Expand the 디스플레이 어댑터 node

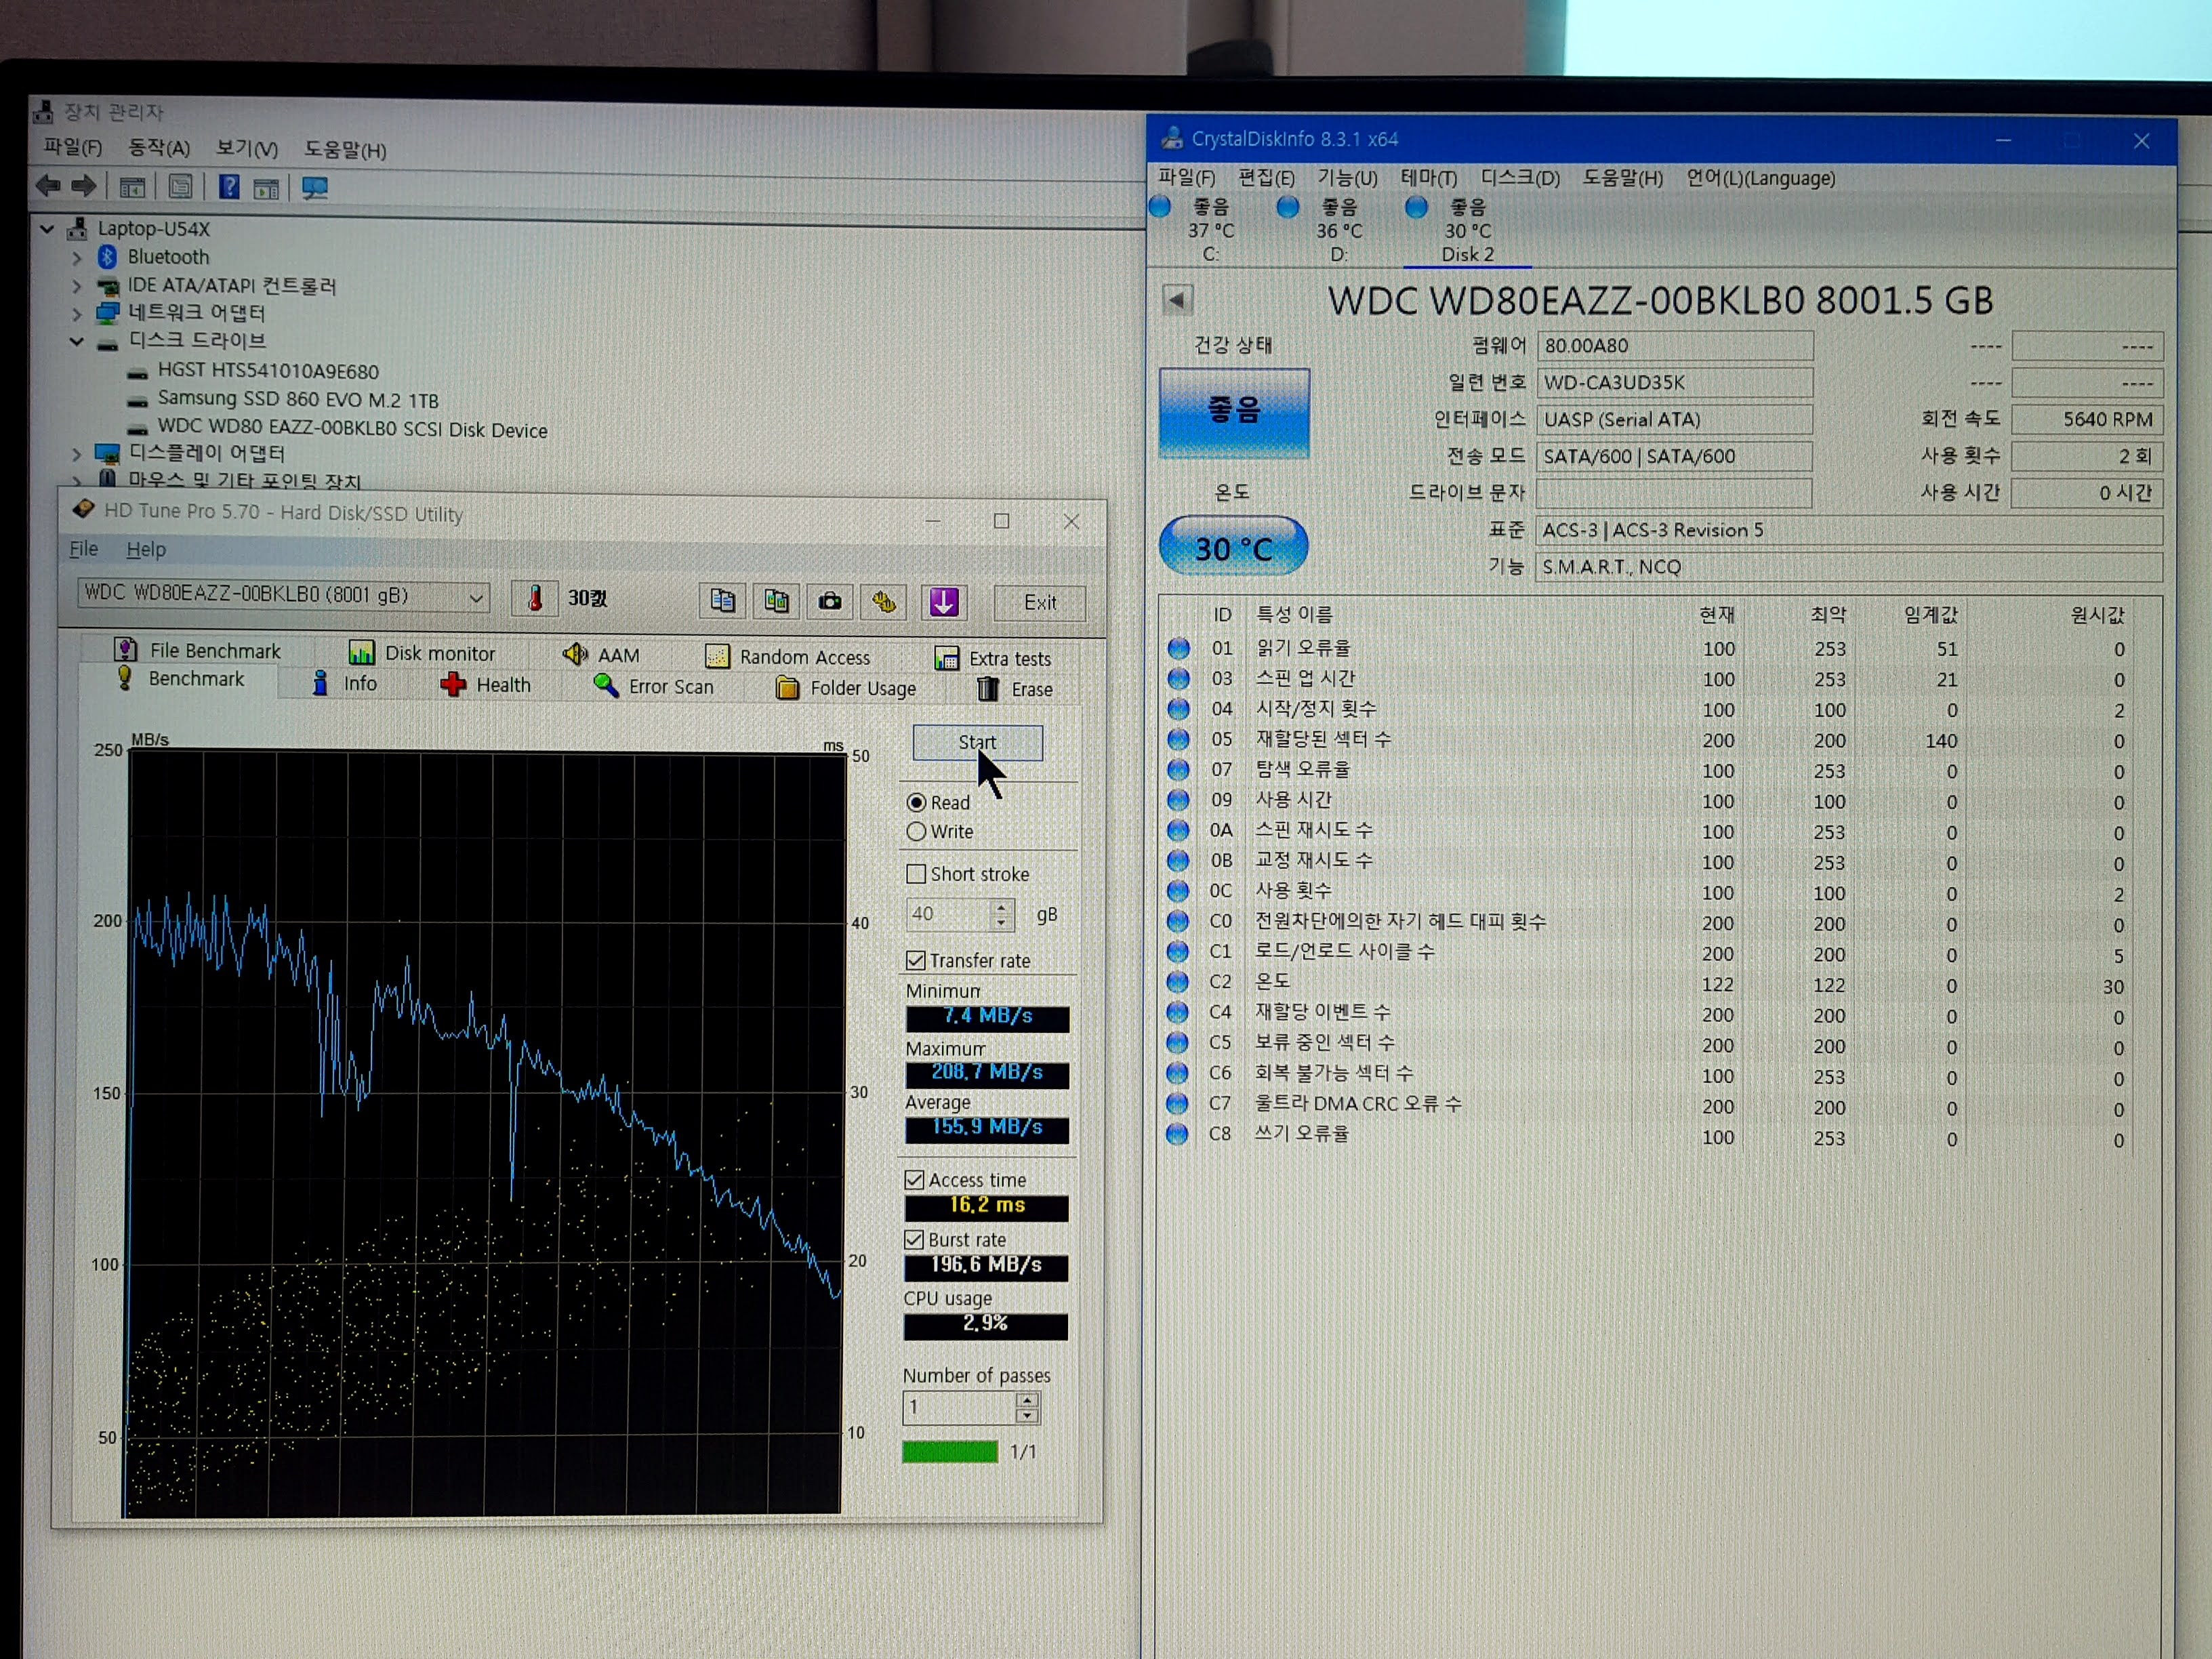pyautogui.click(x=77, y=453)
